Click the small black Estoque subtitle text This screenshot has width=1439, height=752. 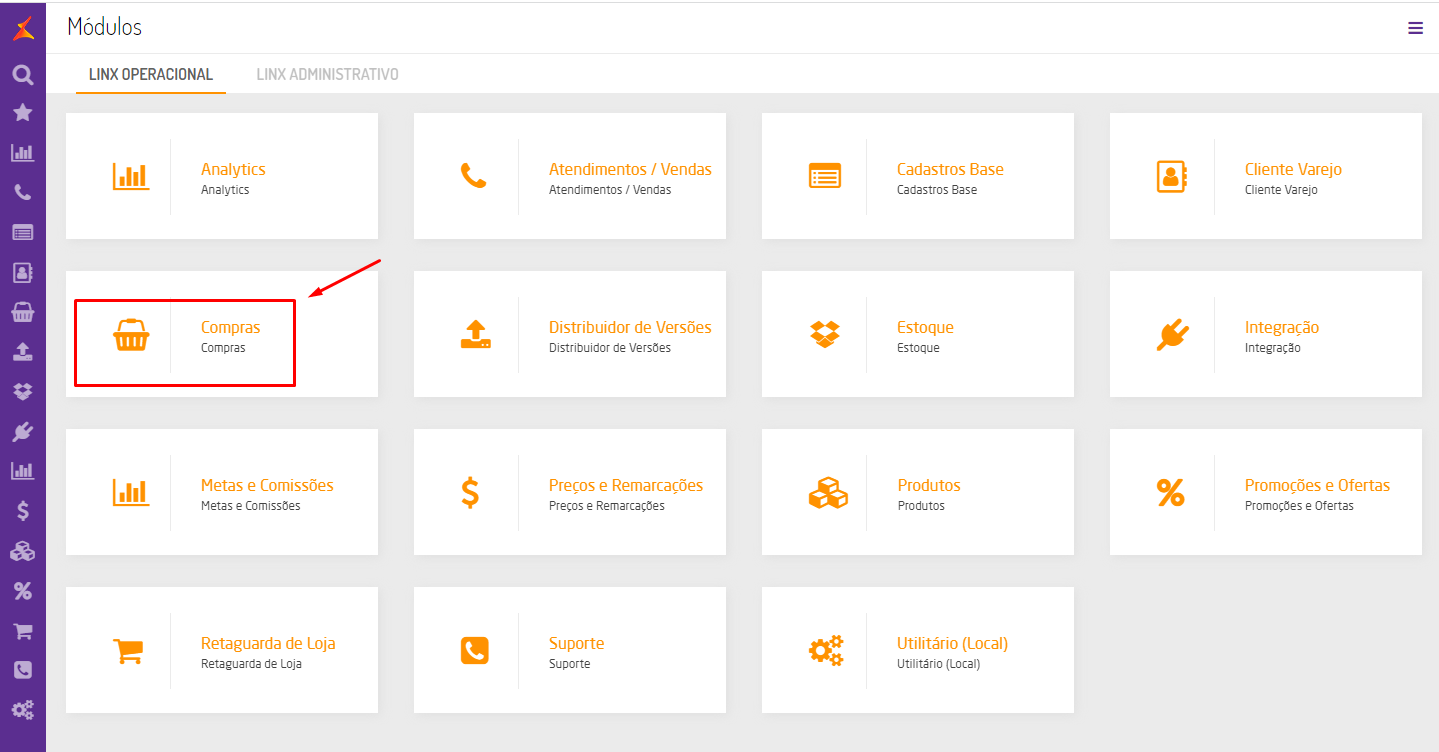click(x=918, y=348)
